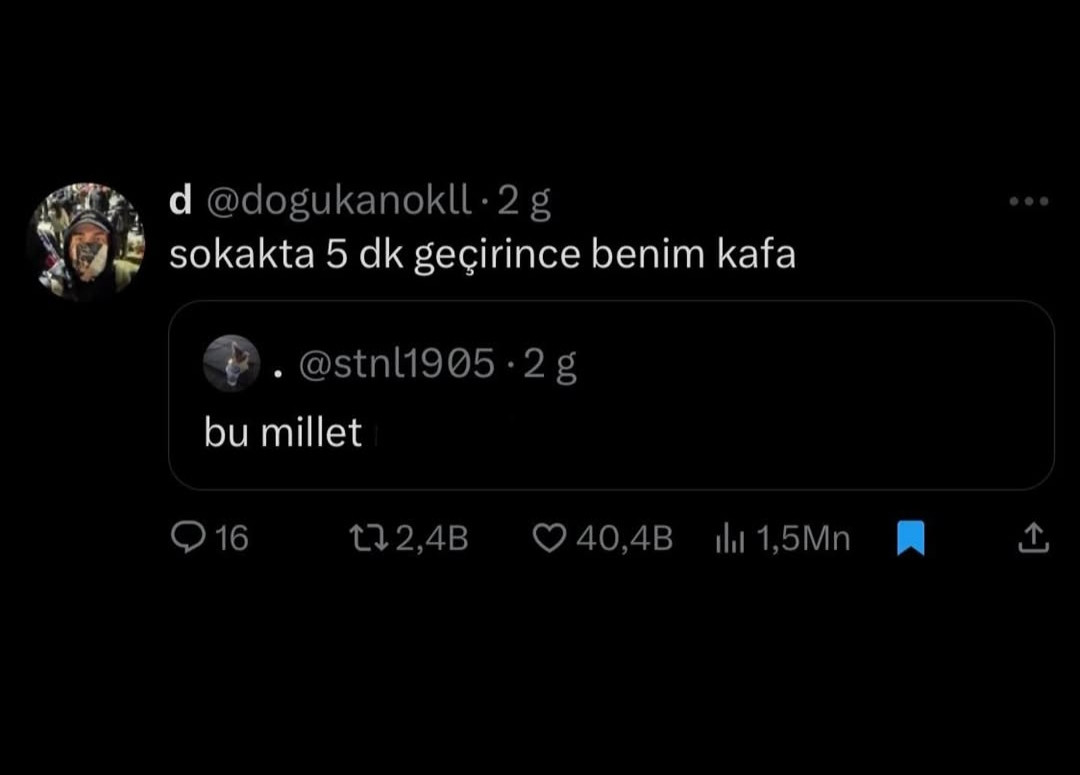Click the share upload icon
This screenshot has width=1080, height=775.
[1033, 539]
